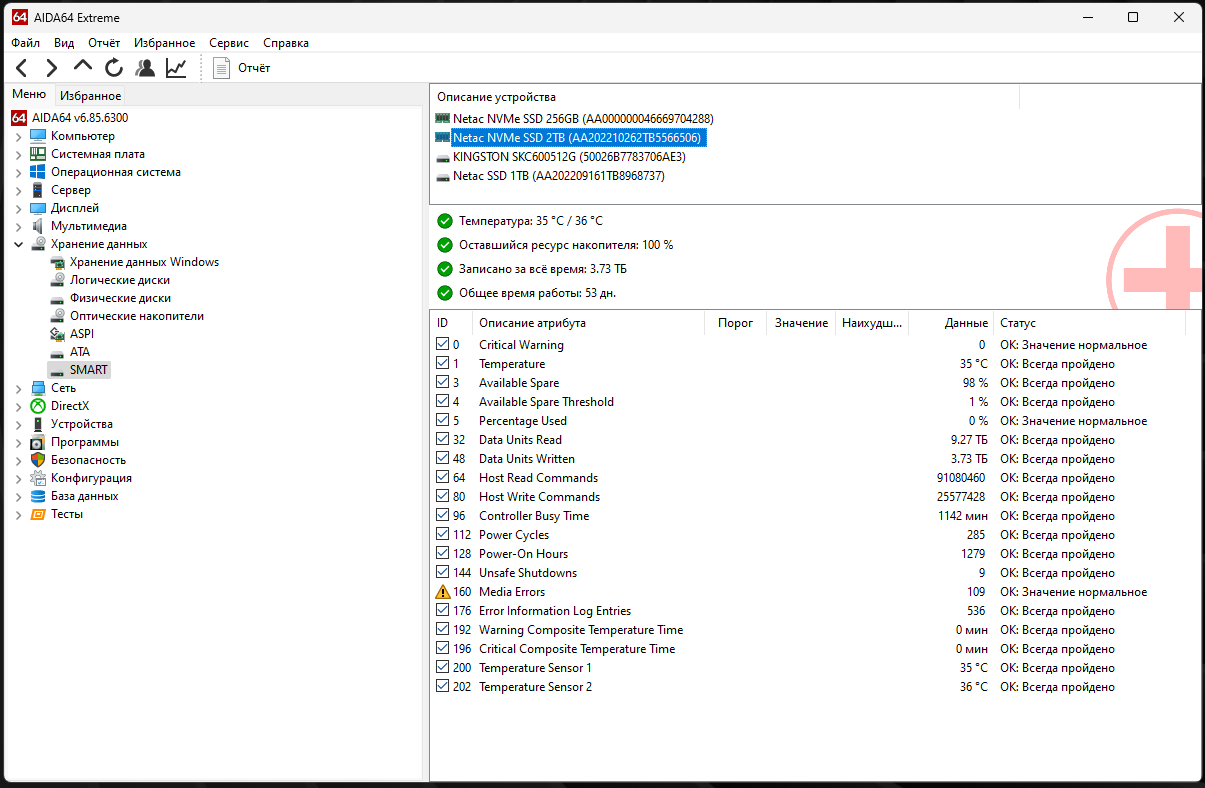Select the AIDA64 v6.85.6300 root icon
This screenshot has height=788, width=1205.
pos(19,118)
